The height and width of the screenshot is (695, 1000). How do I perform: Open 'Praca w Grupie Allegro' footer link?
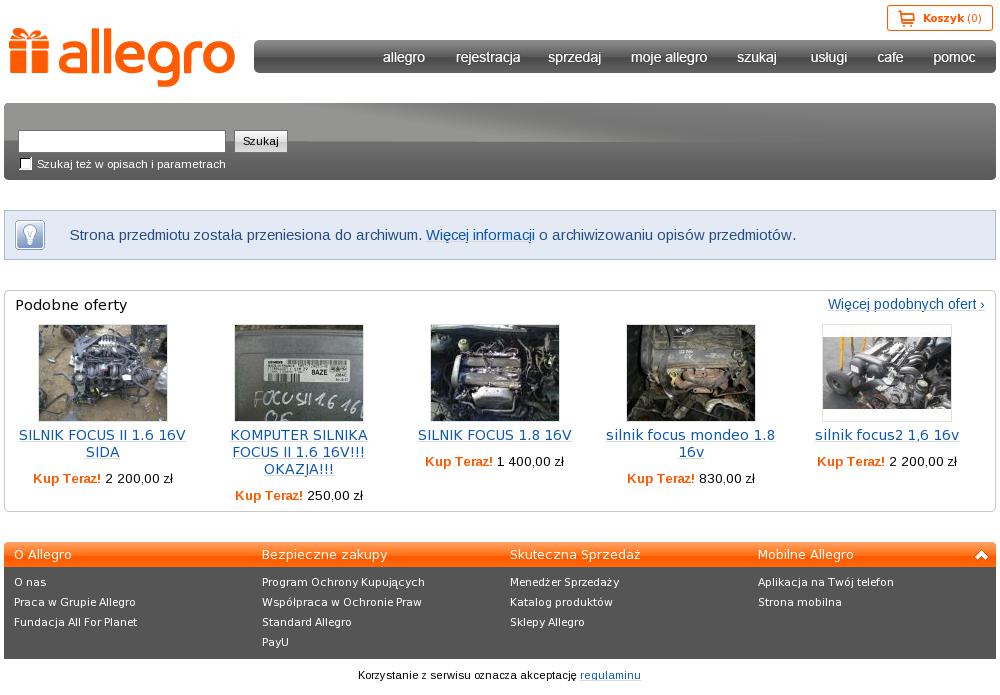point(75,602)
